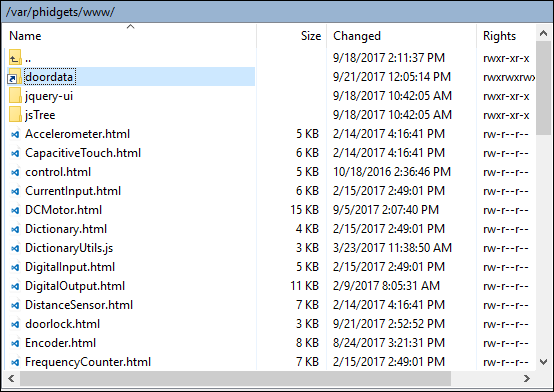The image size is (554, 392).
Task: Click the horizontal scrollbar thumb
Action: [236, 379]
